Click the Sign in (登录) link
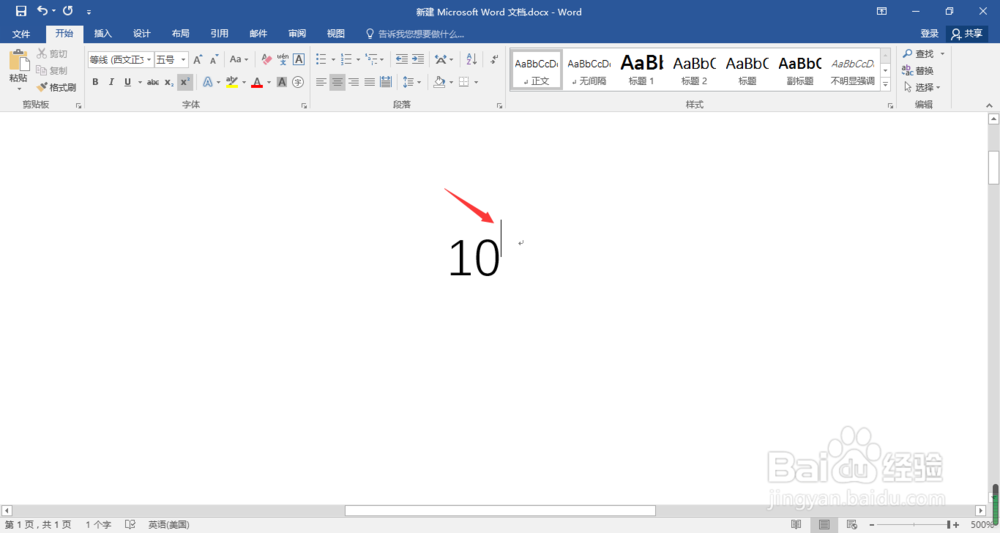This screenshot has width=1000, height=533. (929, 34)
